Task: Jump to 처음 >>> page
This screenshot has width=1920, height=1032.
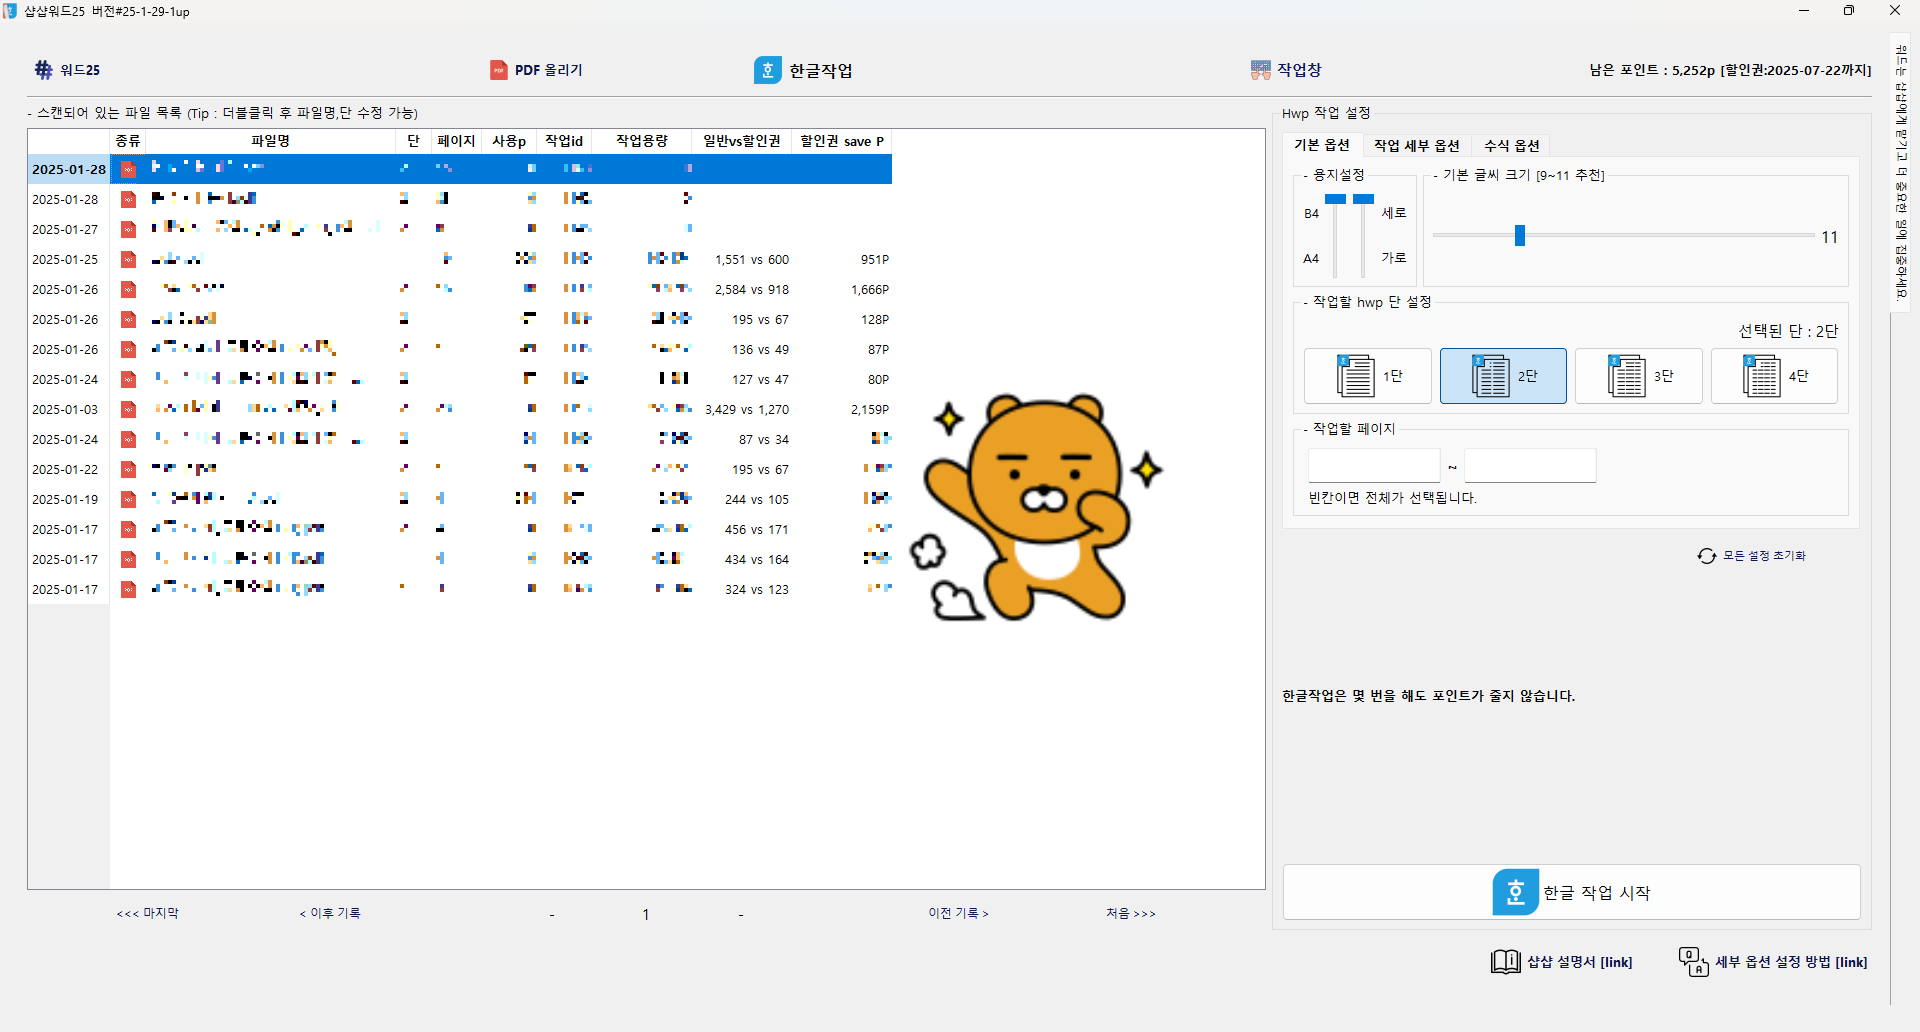Action: tap(1131, 913)
